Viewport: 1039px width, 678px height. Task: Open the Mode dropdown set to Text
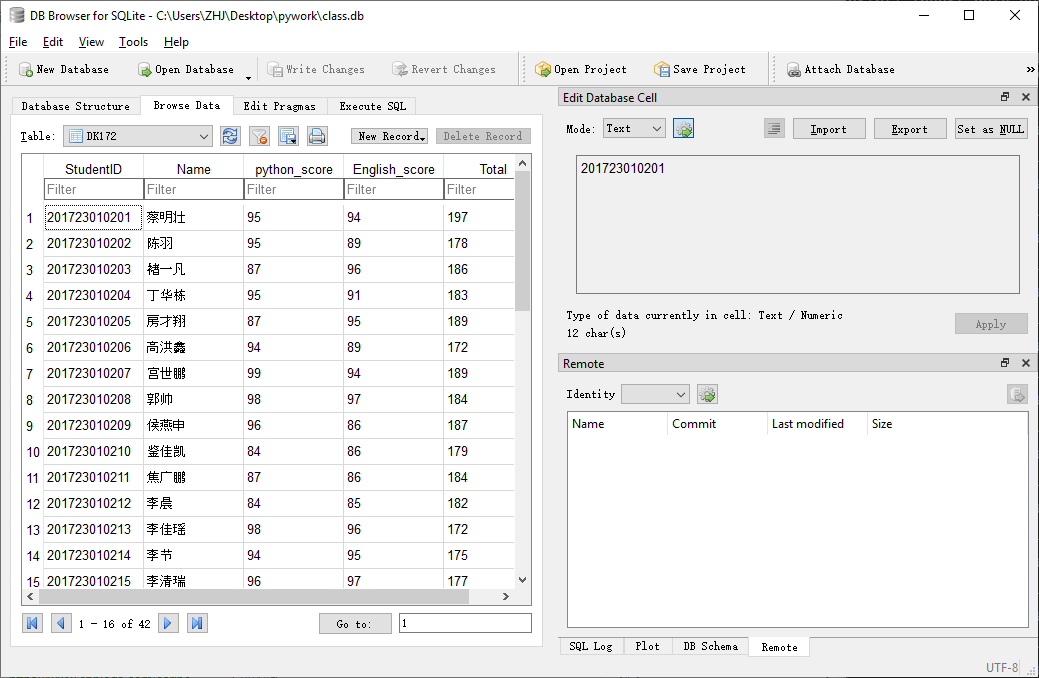(633, 129)
